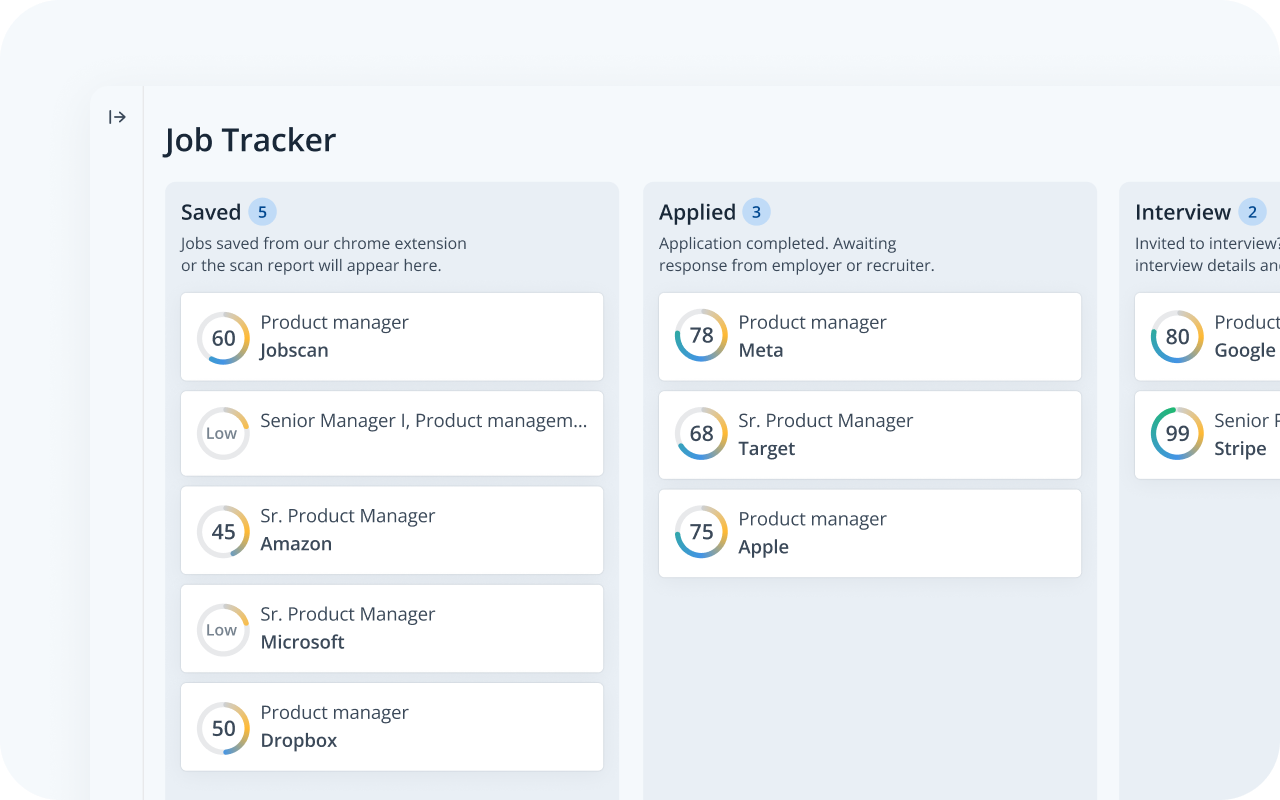
Task: Click the Applied column heading
Action: click(697, 212)
